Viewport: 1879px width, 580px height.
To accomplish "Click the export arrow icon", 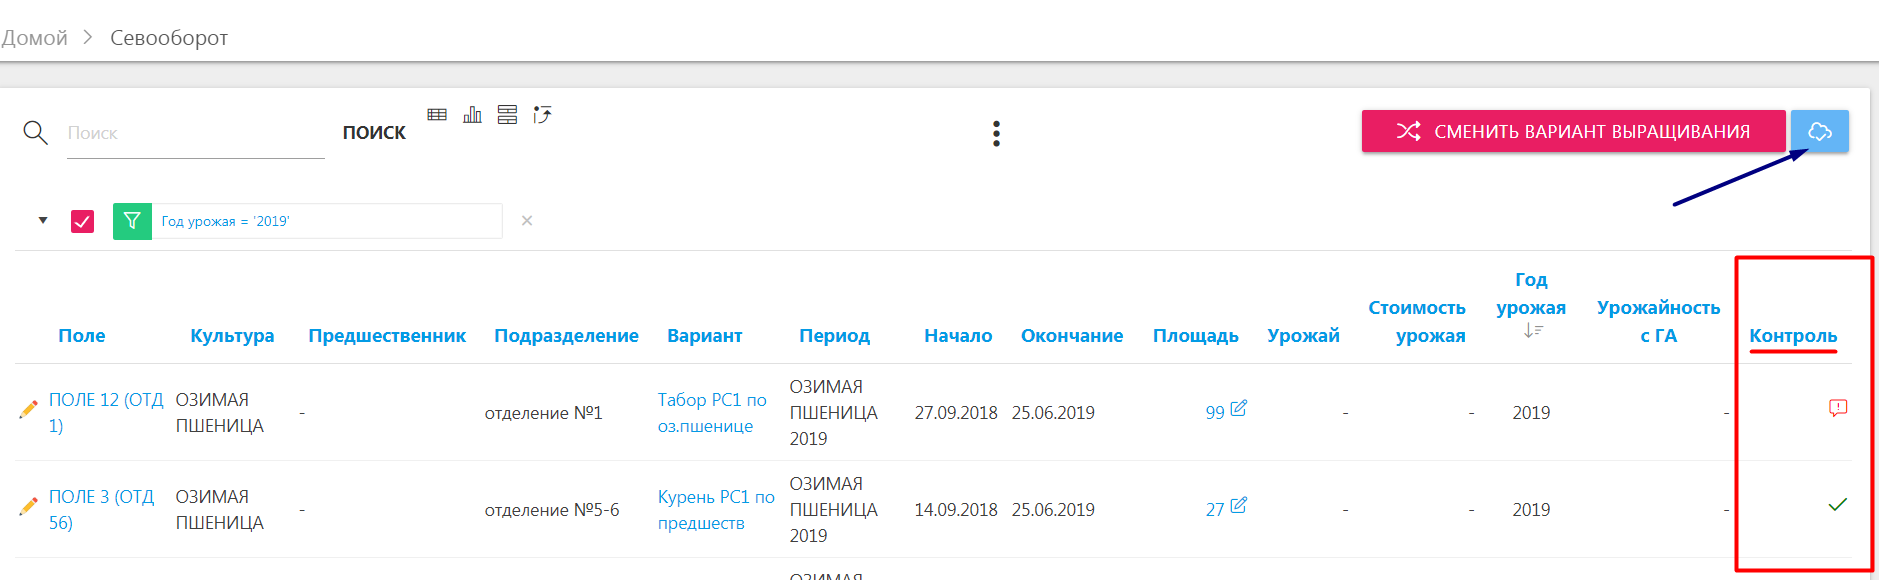I will [x=542, y=115].
